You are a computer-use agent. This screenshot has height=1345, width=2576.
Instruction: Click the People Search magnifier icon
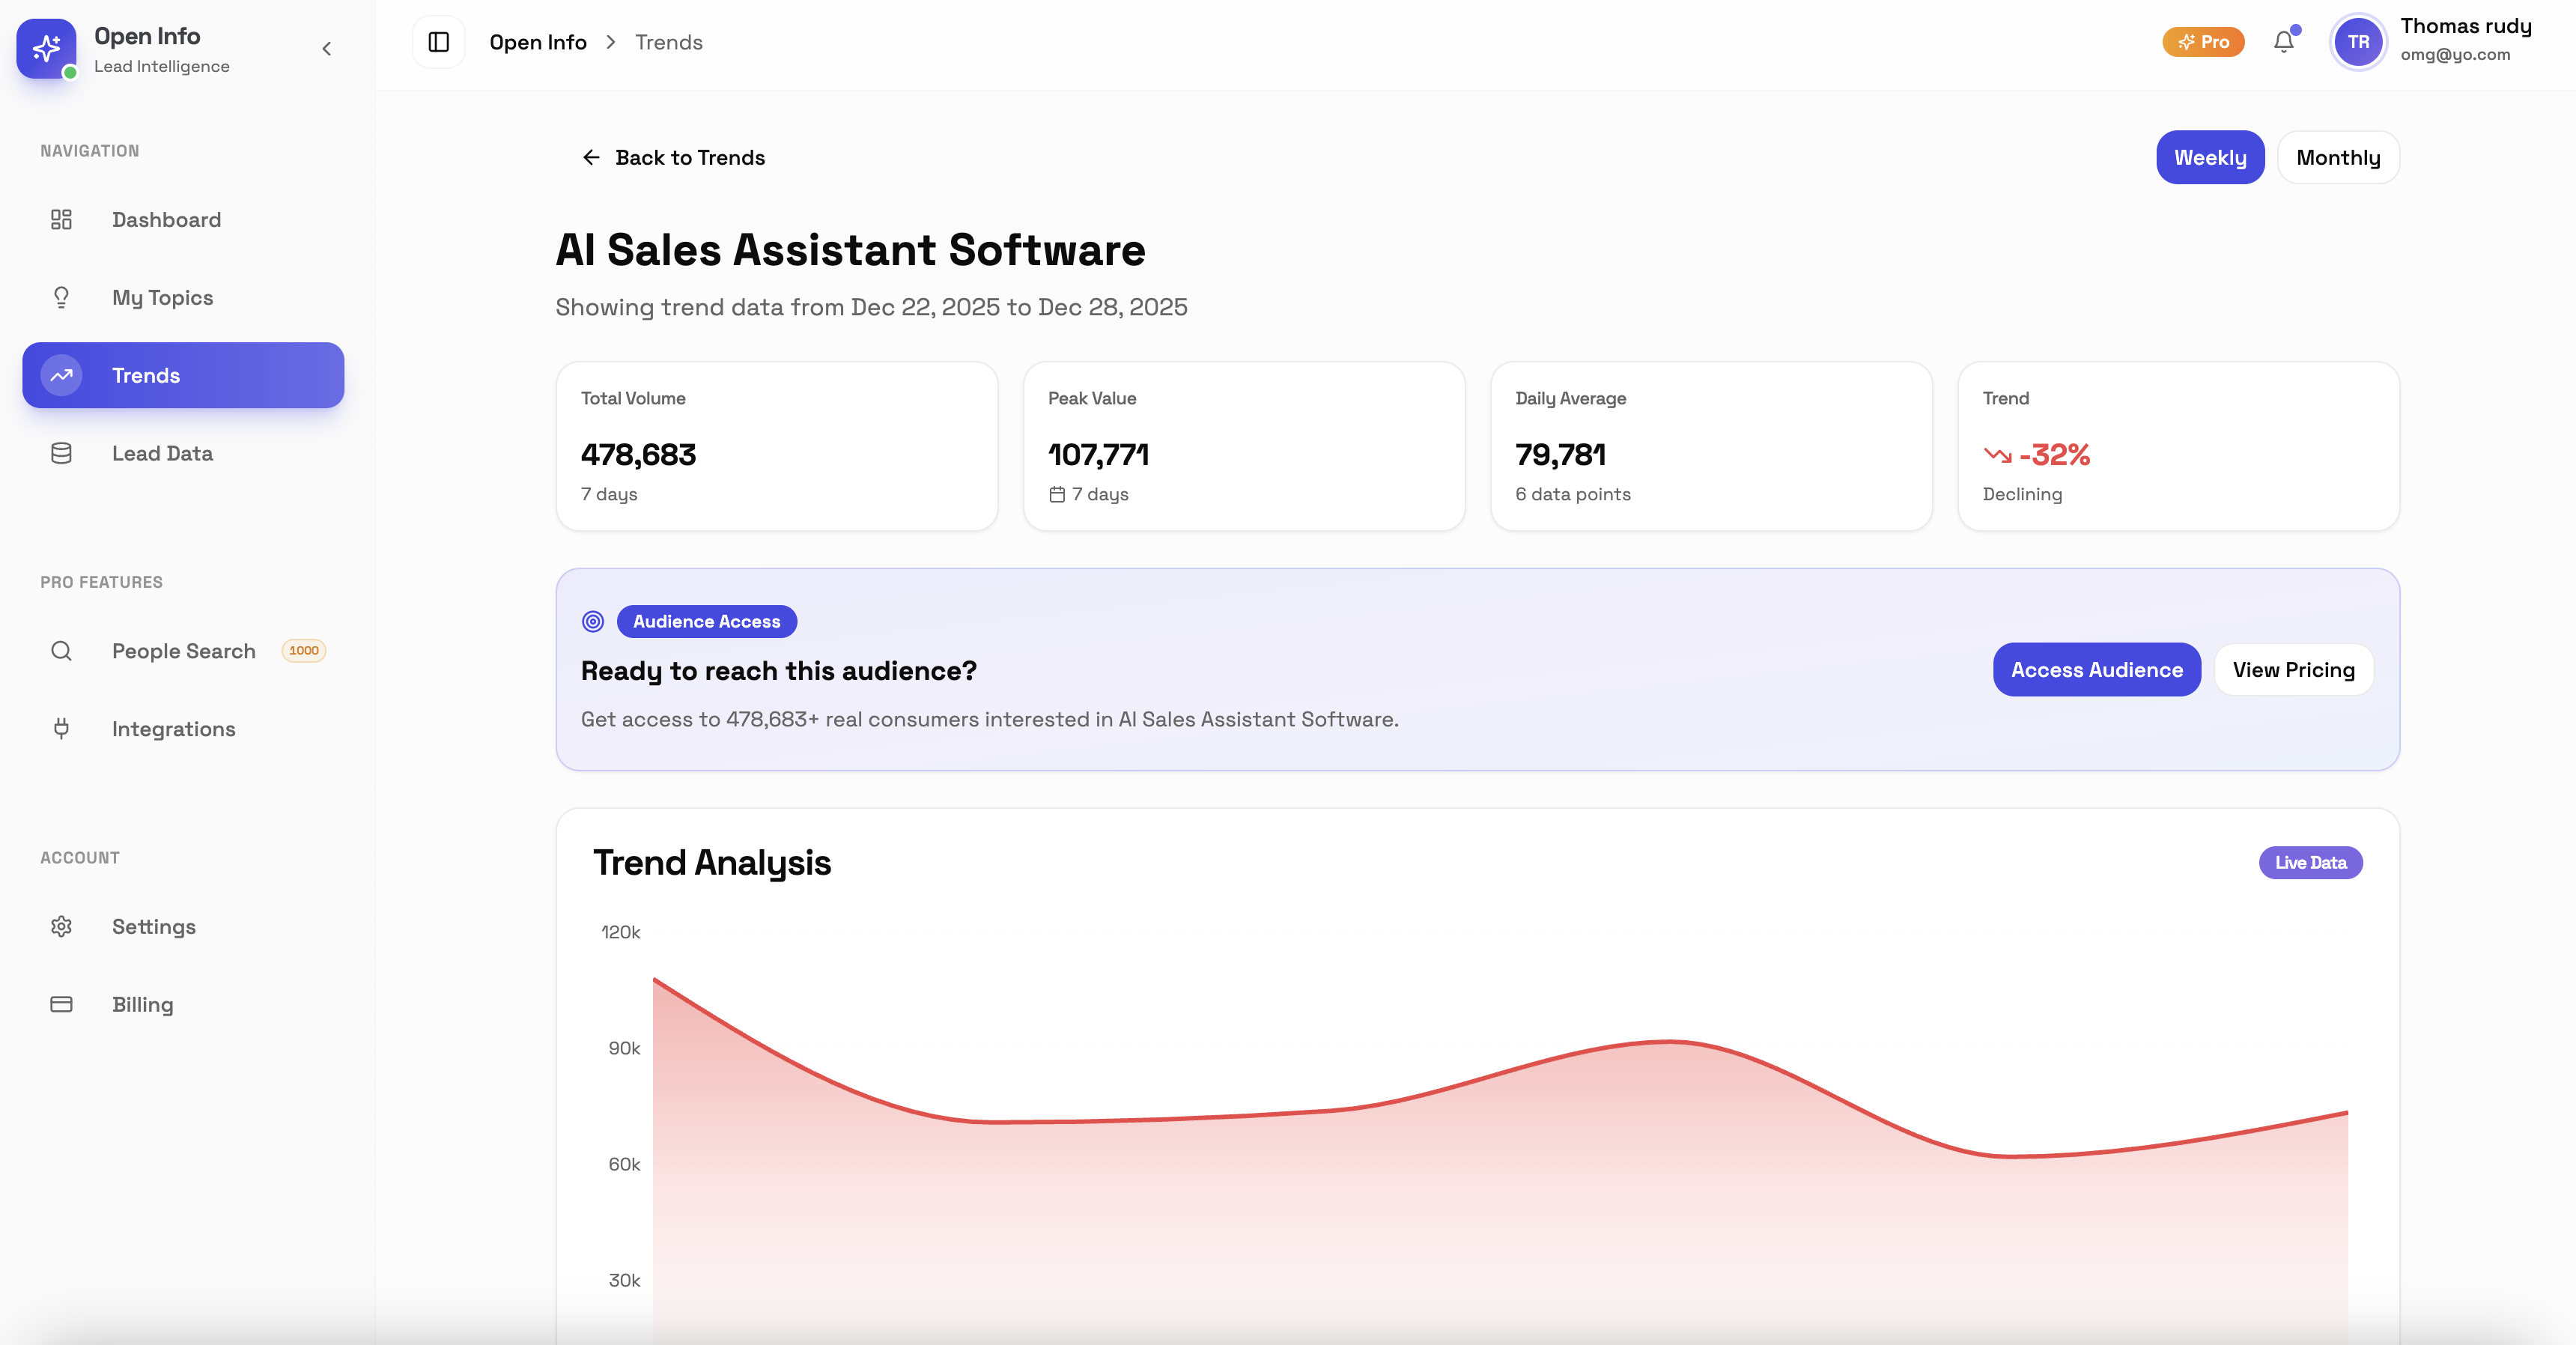tap(61, 651)
